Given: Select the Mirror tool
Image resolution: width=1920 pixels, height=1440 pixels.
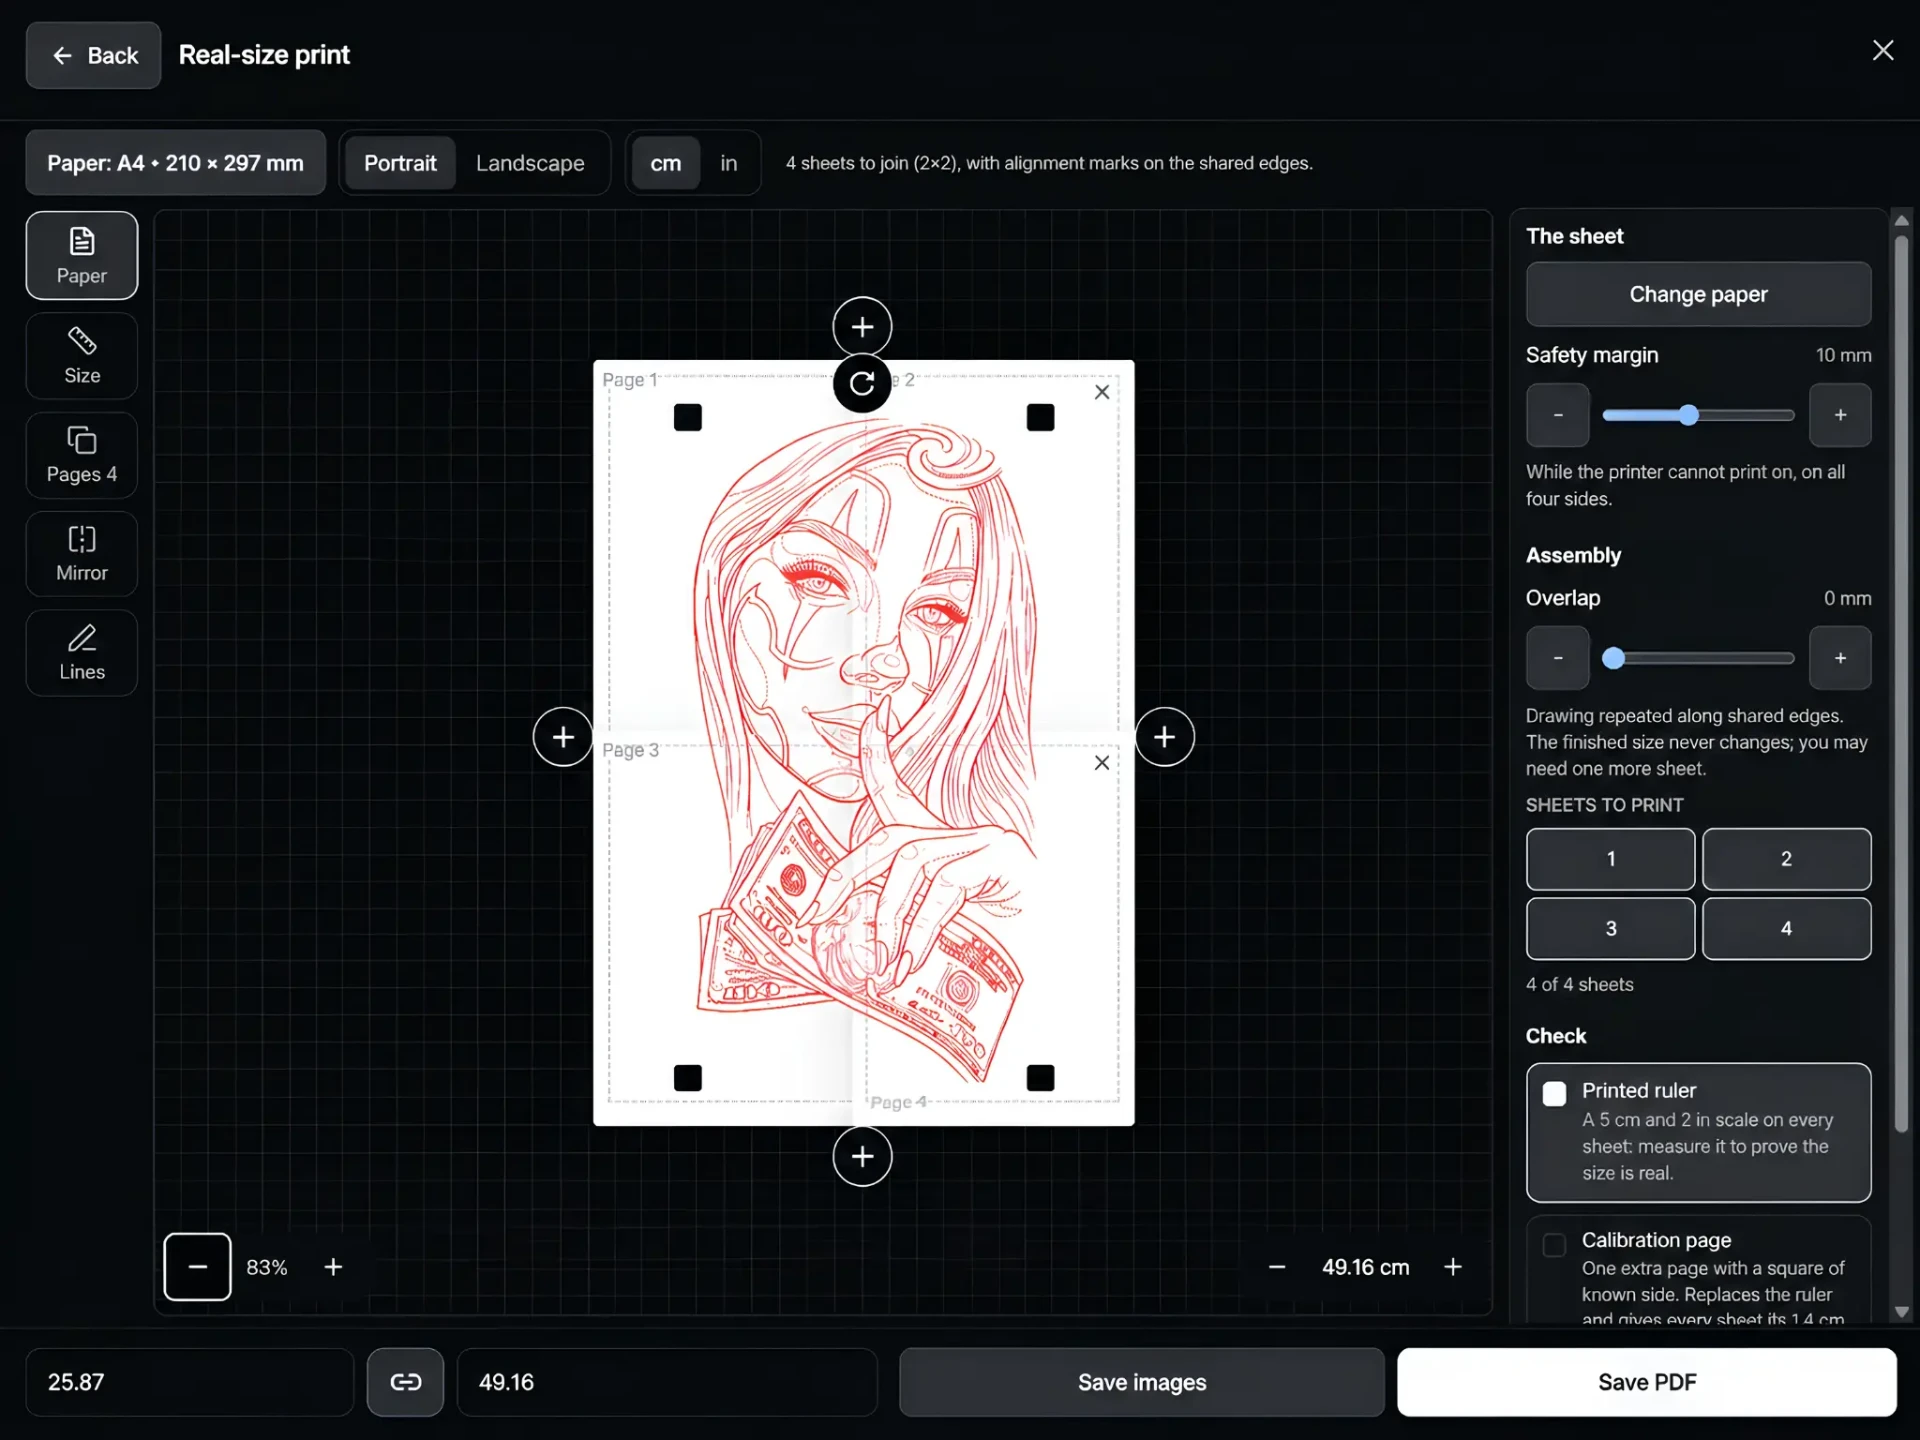Looking at the screenshot, I should click(x=82, y=554).
